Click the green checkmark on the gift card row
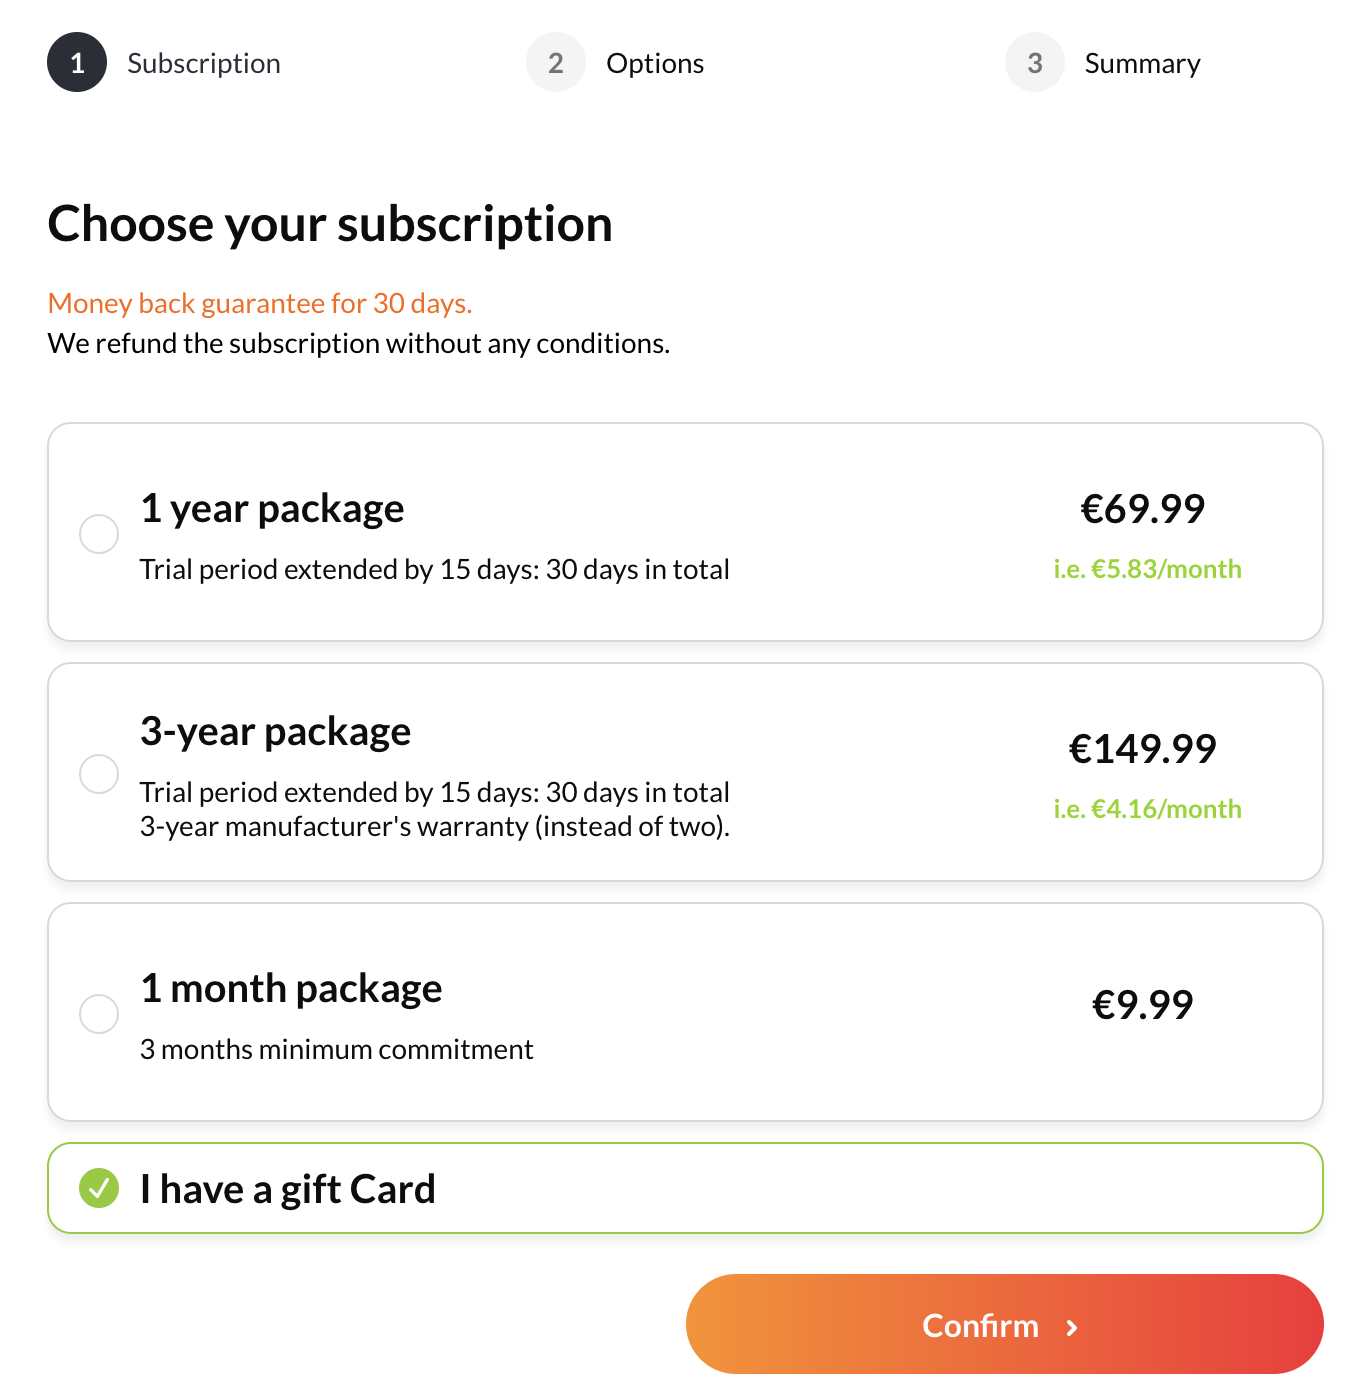 (x=98, y=1188)
